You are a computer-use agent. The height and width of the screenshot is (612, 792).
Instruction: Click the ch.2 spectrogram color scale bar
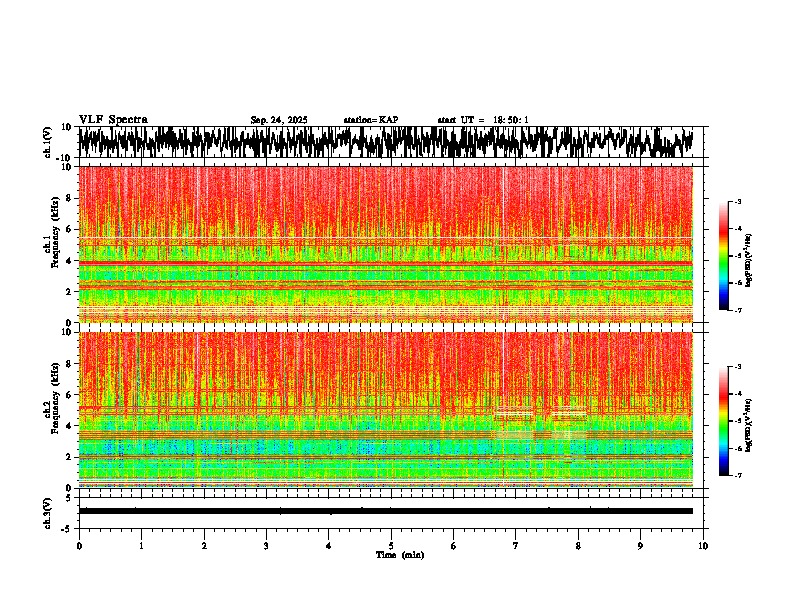click(x=723, y=421)
